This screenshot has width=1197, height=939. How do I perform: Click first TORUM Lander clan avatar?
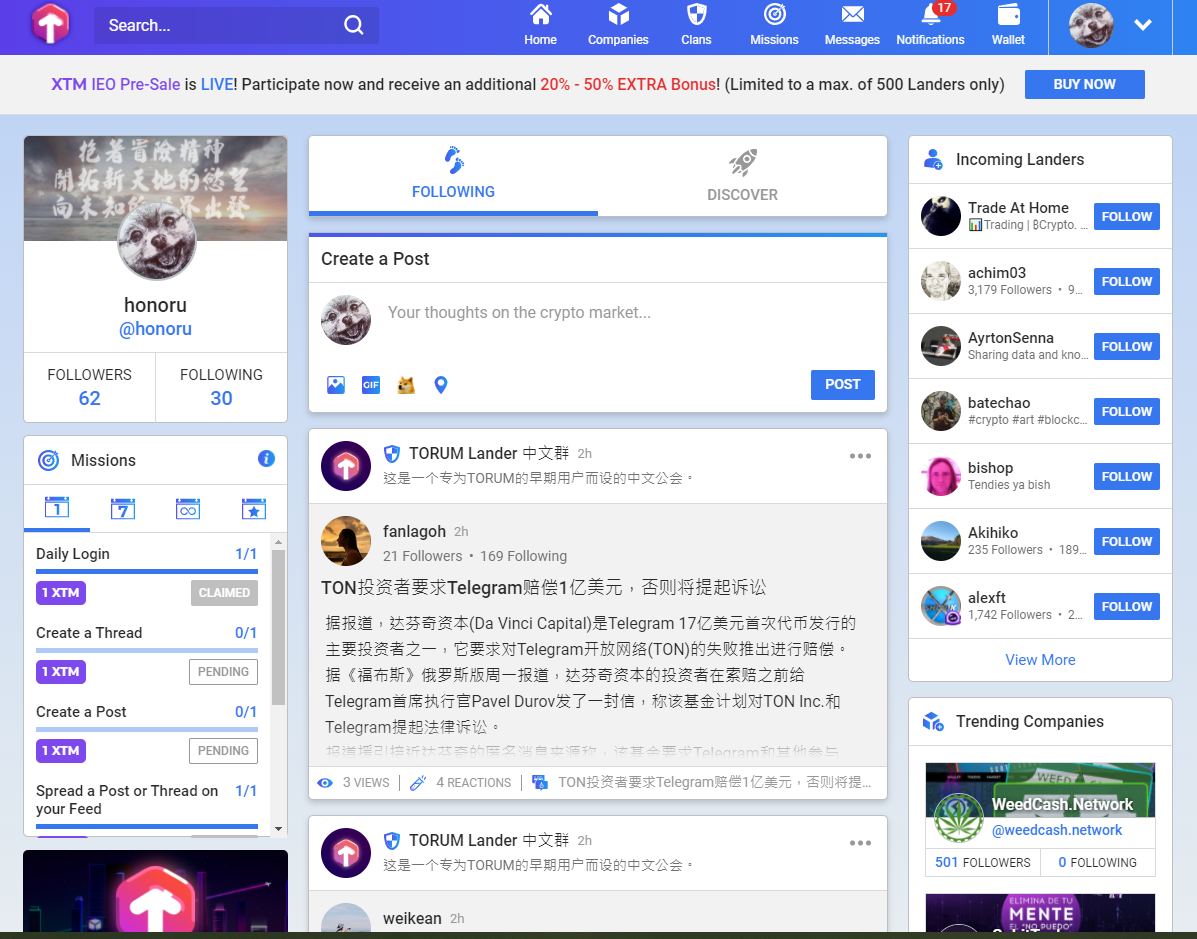point(346,466)
